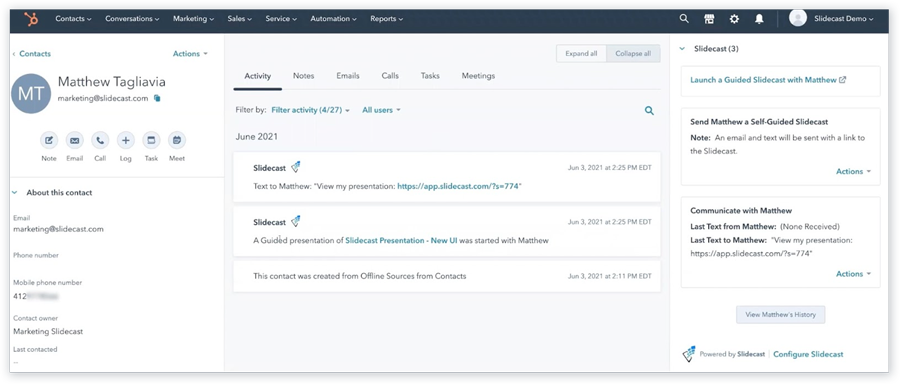Open contact Actions dropdown in left panel
Image resolution: width=900 pixels, height=384 pixels.
point(190,53)
